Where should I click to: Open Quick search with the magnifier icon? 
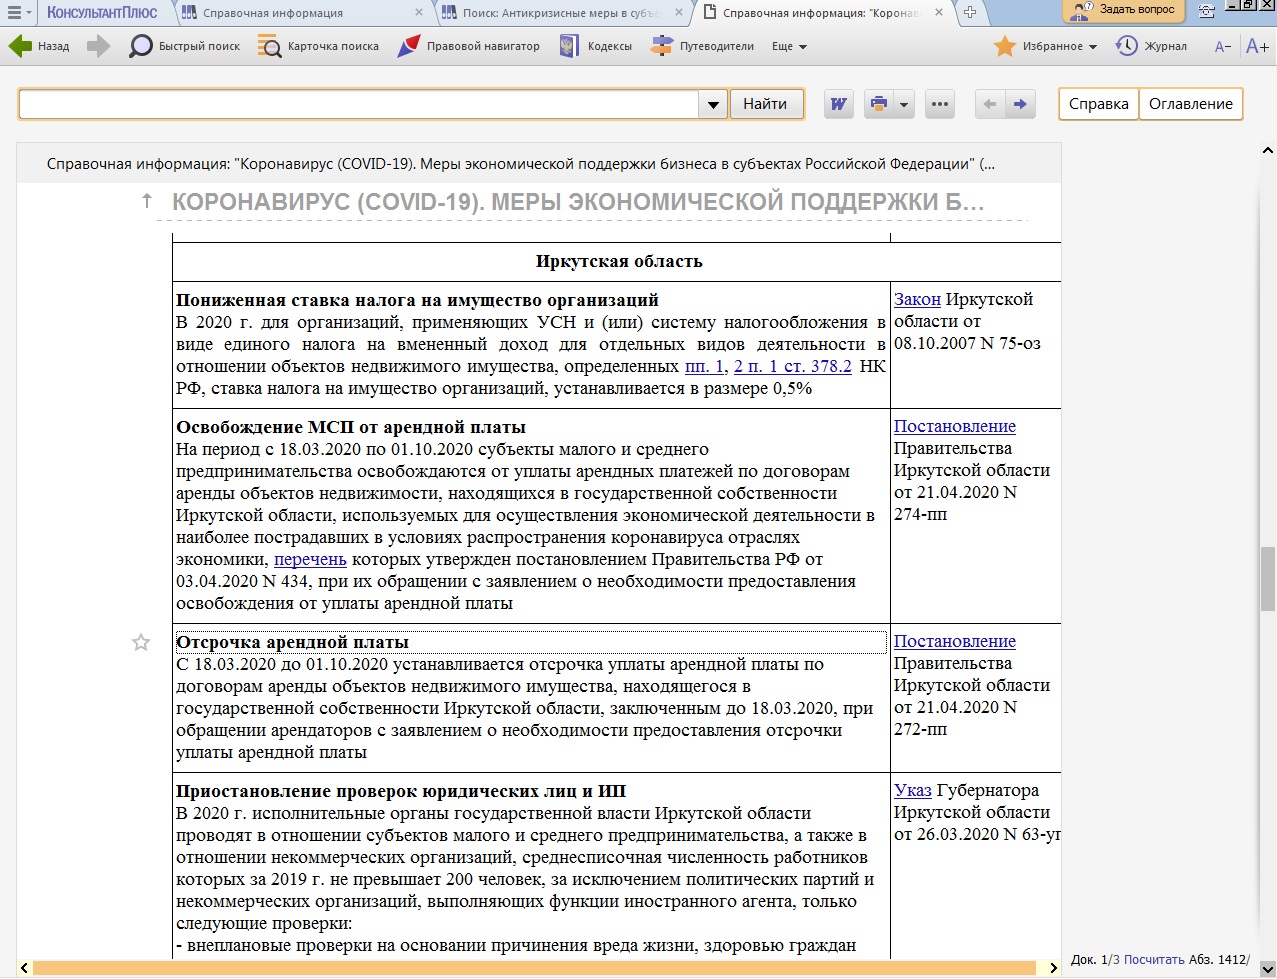(x=141, y=46)
